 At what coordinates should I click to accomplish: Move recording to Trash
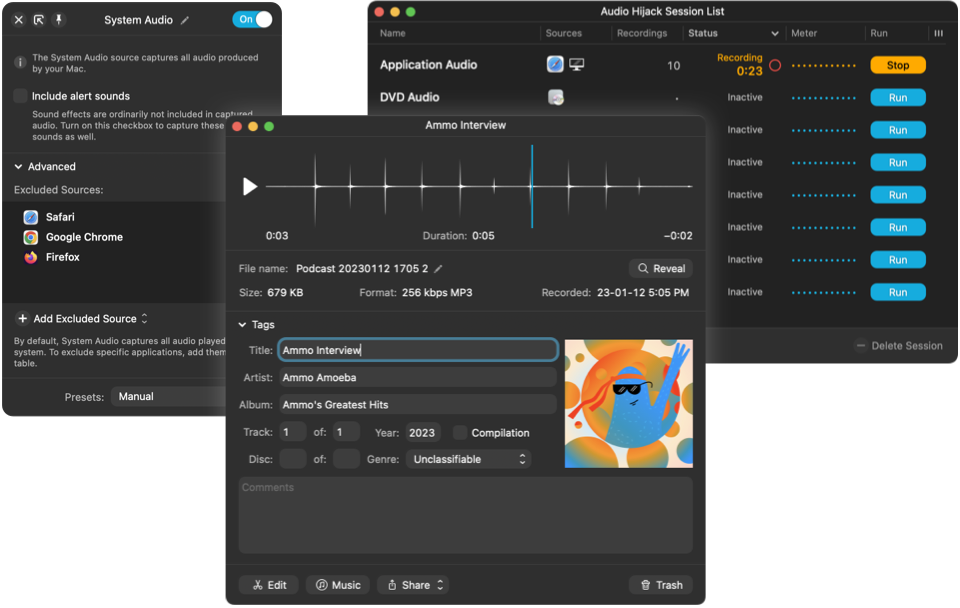pos(661,585)
